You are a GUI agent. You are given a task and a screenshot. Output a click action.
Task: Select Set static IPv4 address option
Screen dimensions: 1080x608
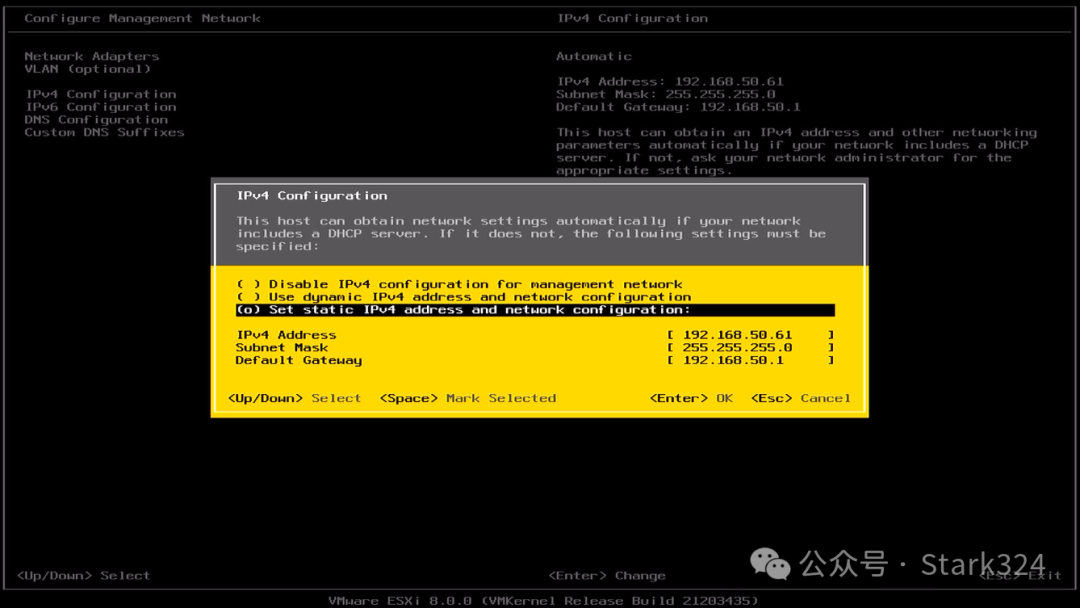point(535,310)
